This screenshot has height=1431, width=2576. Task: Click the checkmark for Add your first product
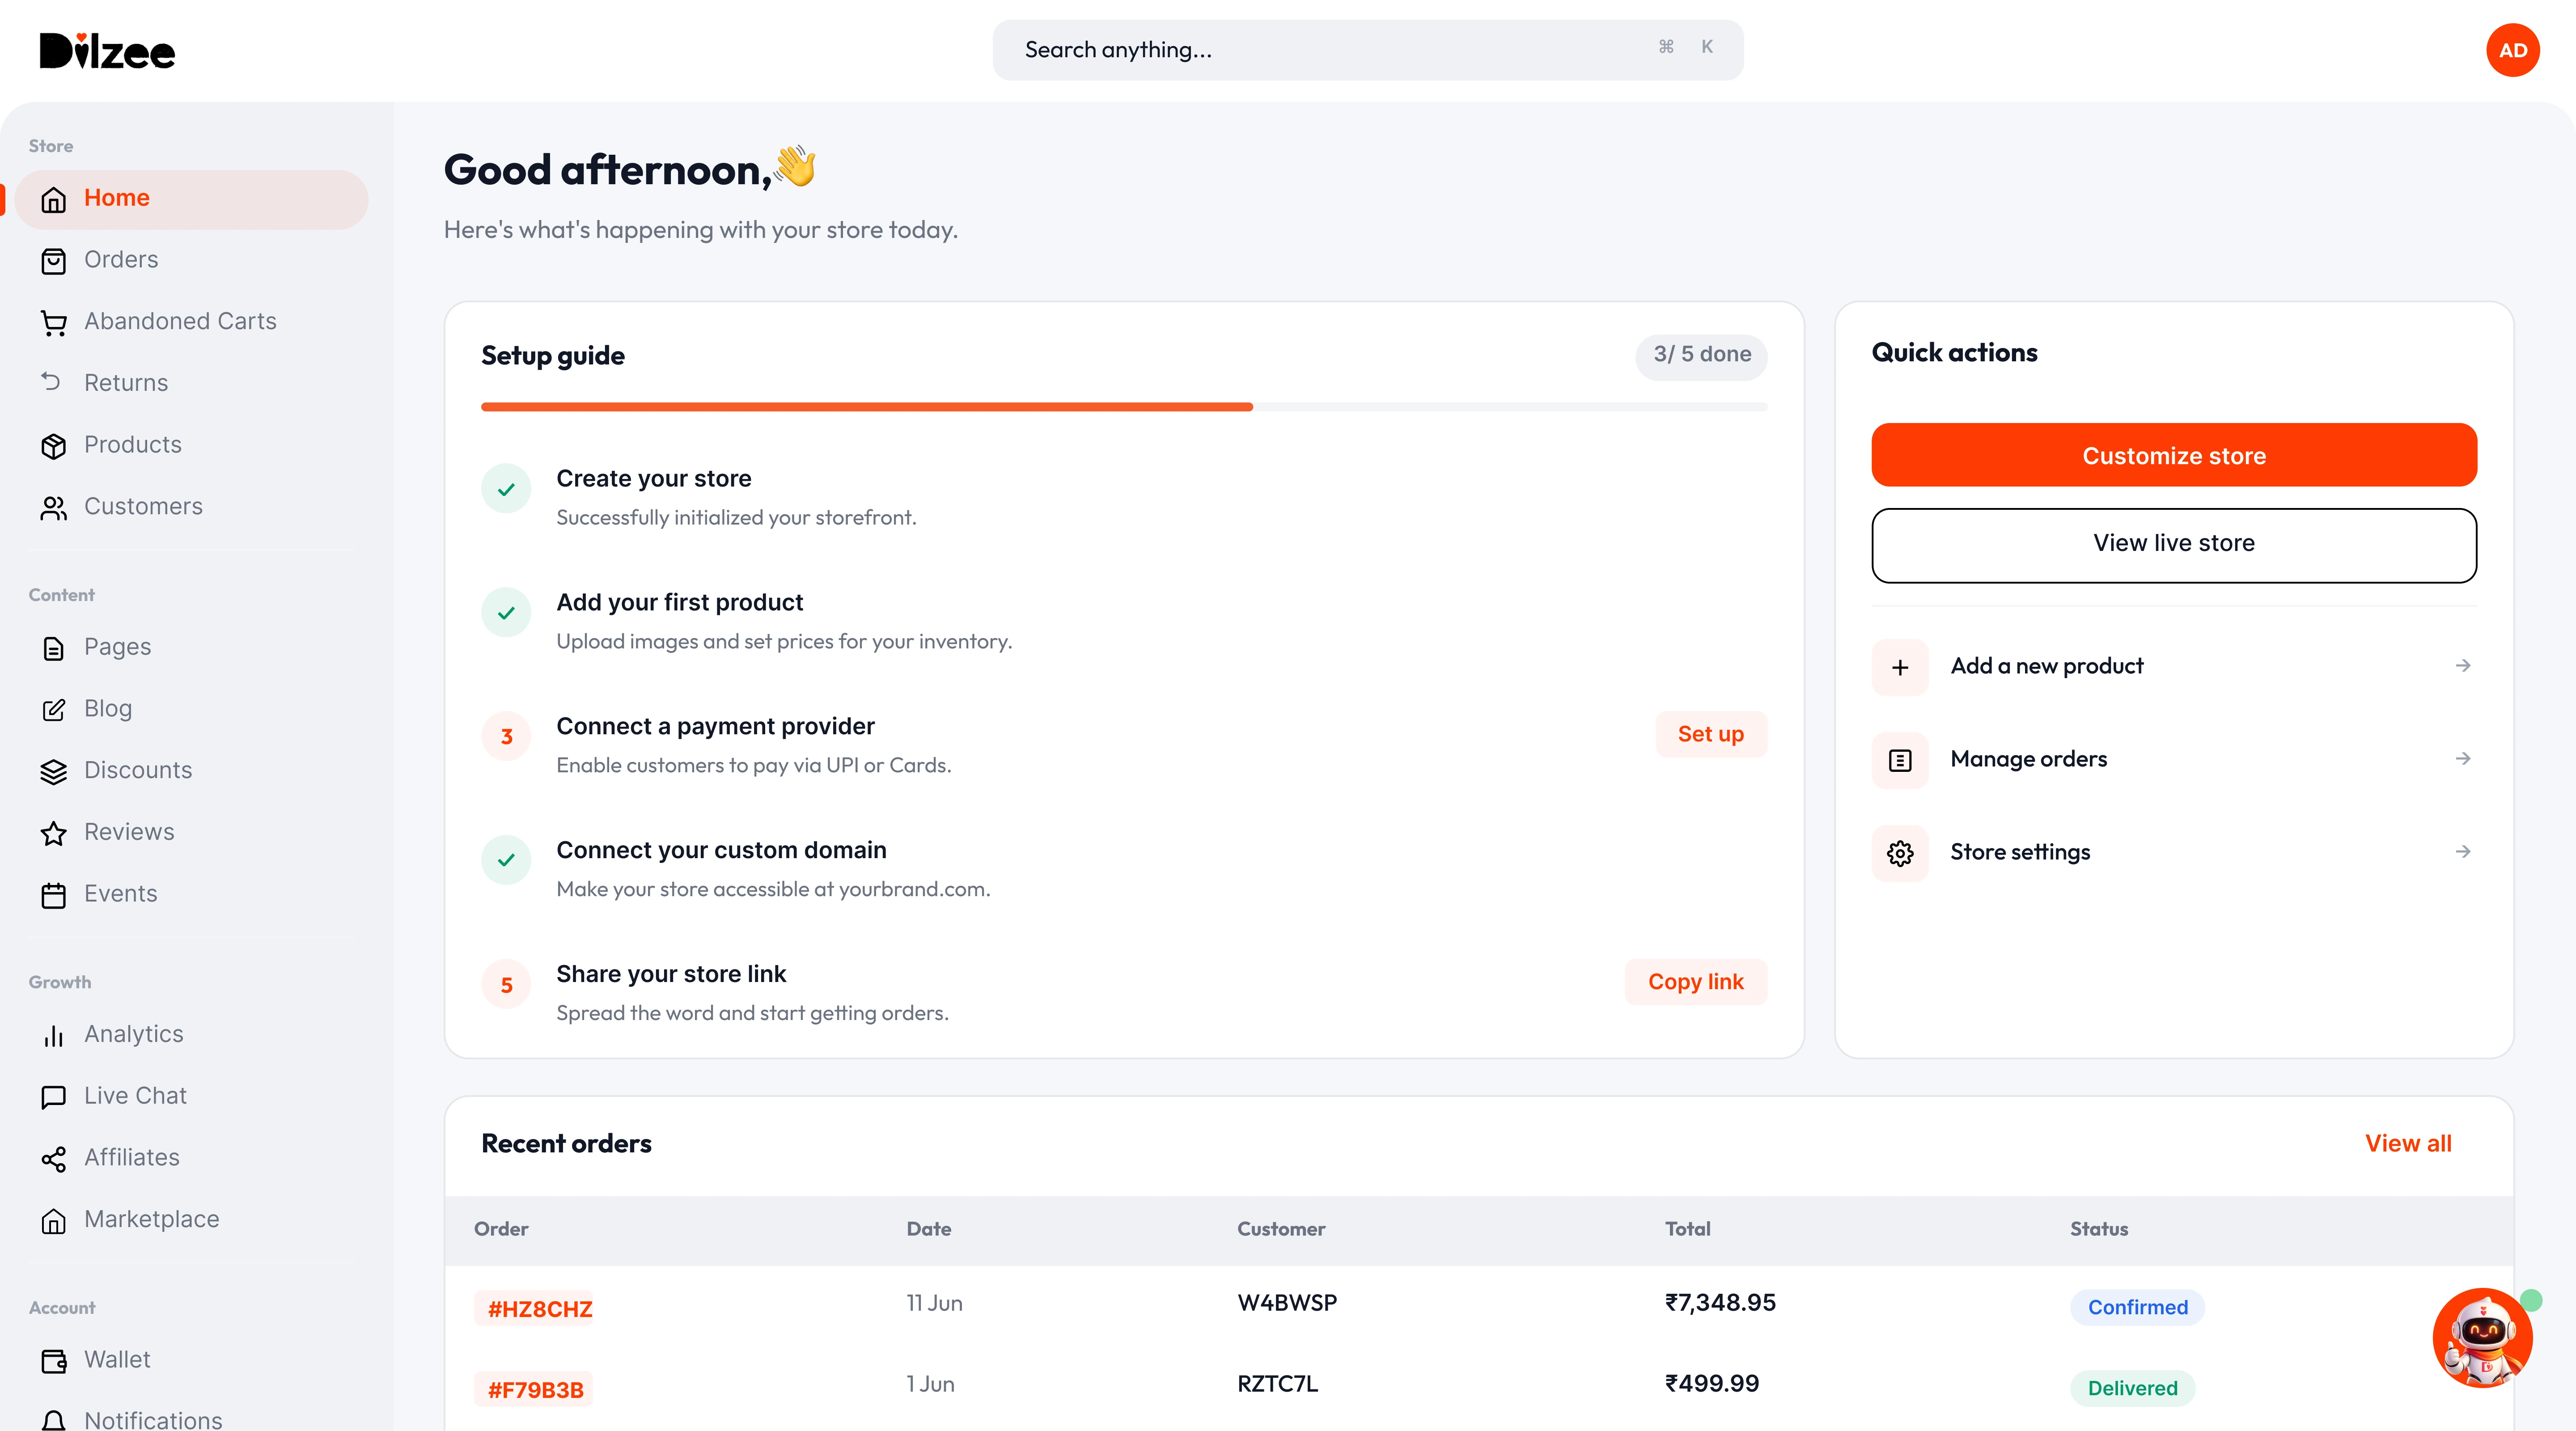pyautogui.click(x=506, y=613)
